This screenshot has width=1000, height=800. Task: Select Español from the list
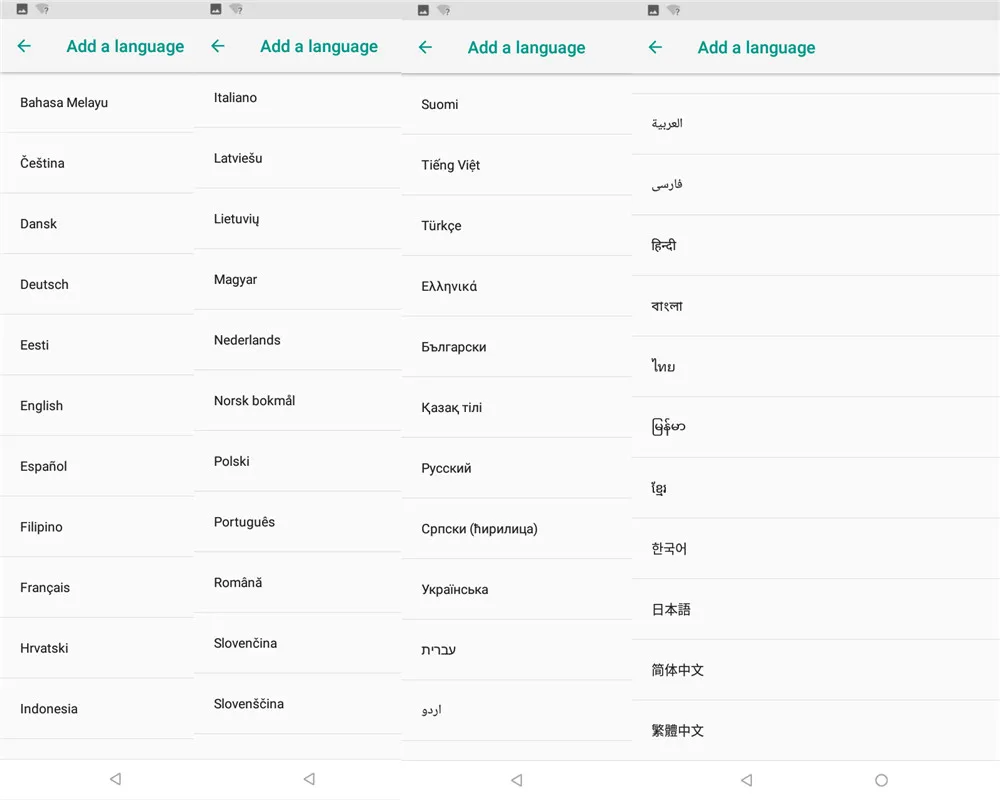[44, 466]
